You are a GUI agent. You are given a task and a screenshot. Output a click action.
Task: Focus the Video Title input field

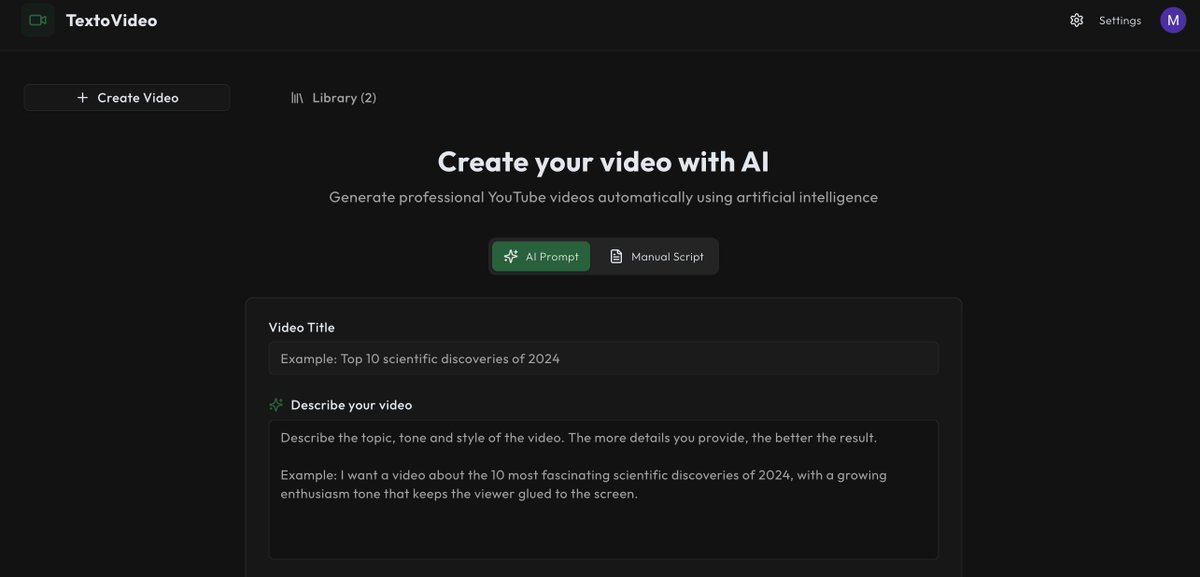(x=604, y=358)
